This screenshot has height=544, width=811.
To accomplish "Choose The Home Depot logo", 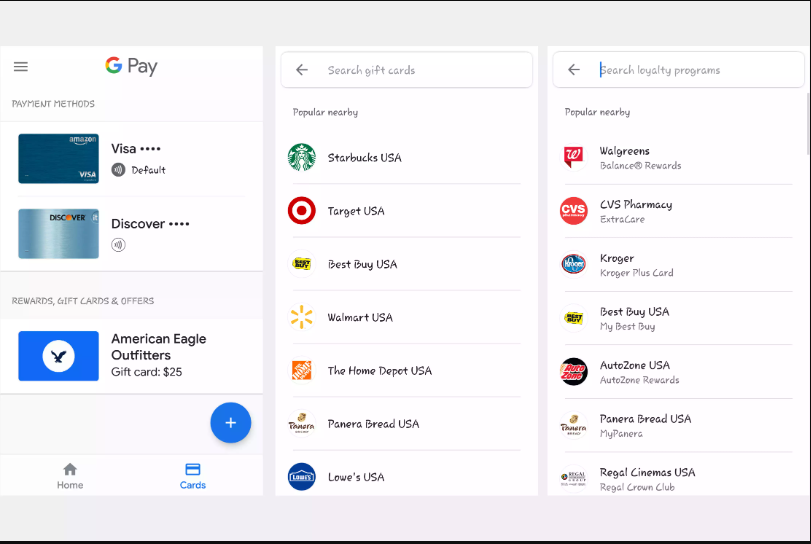I will (x=302, y=370).
